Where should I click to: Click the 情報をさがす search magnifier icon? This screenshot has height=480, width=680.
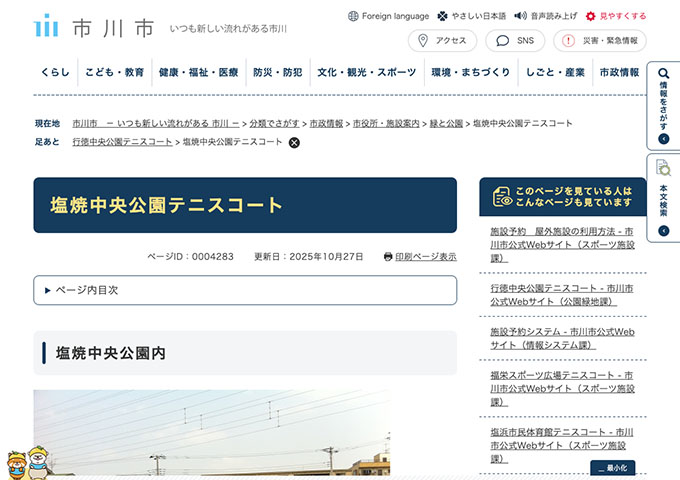click(664, 73)
